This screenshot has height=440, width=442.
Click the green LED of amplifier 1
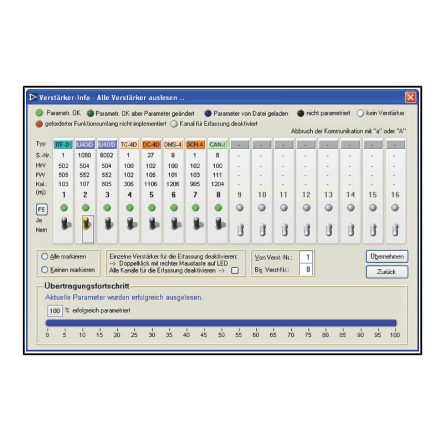click(x=64, y=208)
